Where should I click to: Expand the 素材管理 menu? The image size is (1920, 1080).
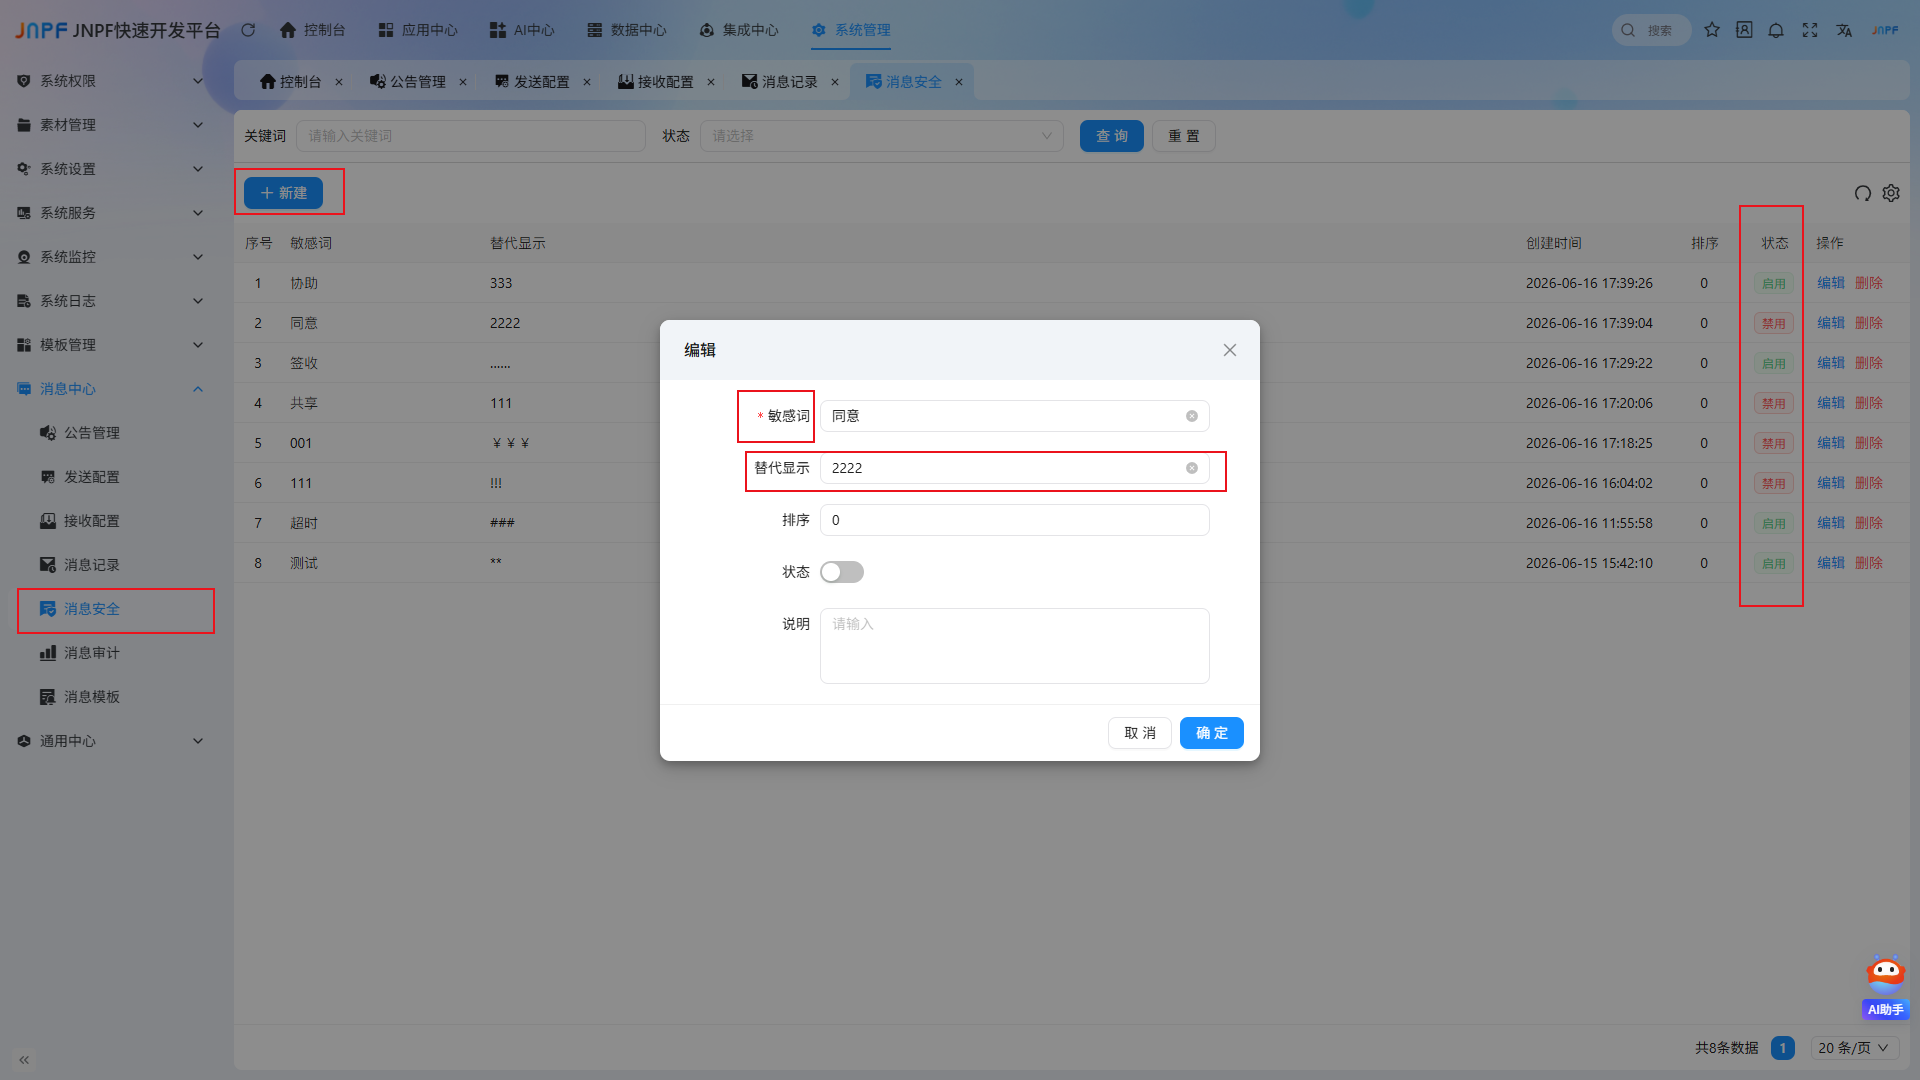110,125
